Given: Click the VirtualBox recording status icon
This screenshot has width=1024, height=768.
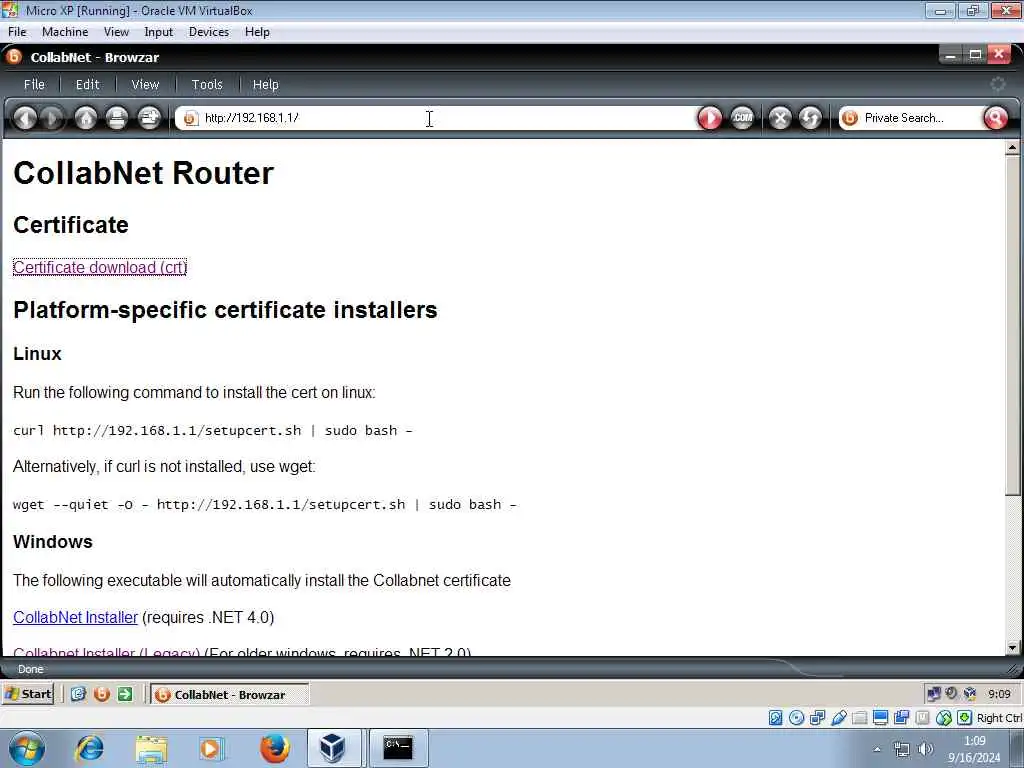Looking at the screenshot, I should (x=901, y=718).
